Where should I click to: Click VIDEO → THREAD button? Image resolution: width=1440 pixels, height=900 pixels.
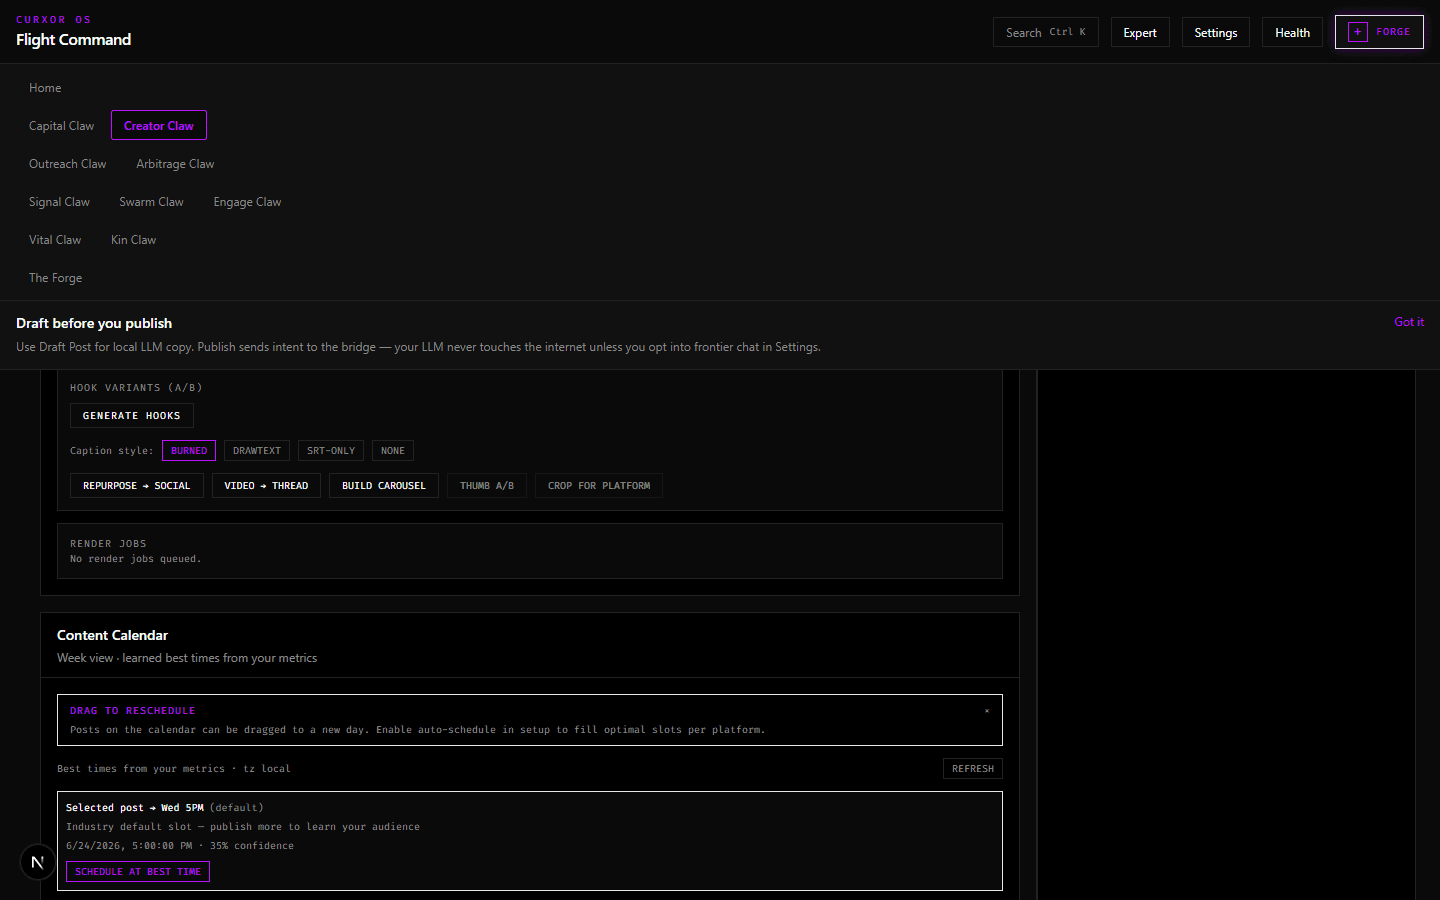coord(266,486)
